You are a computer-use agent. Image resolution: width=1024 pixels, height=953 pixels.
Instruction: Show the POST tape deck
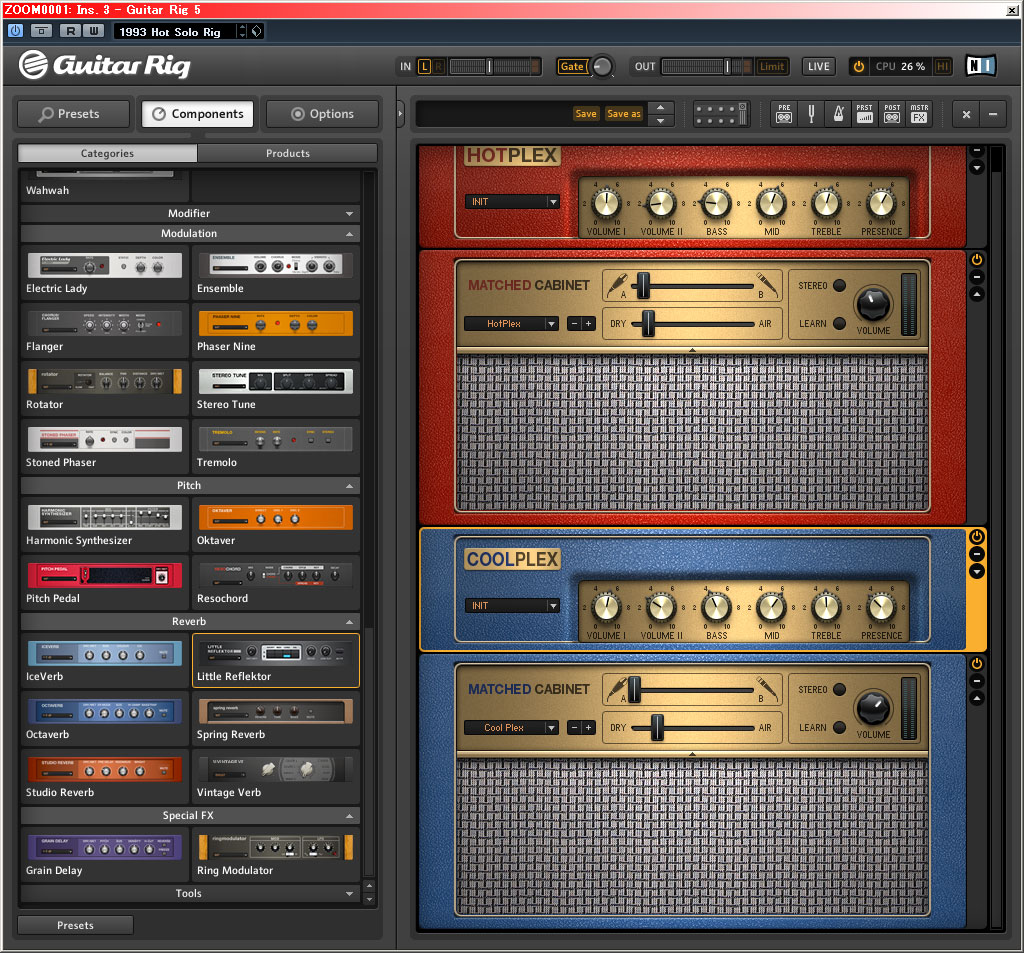892,114
